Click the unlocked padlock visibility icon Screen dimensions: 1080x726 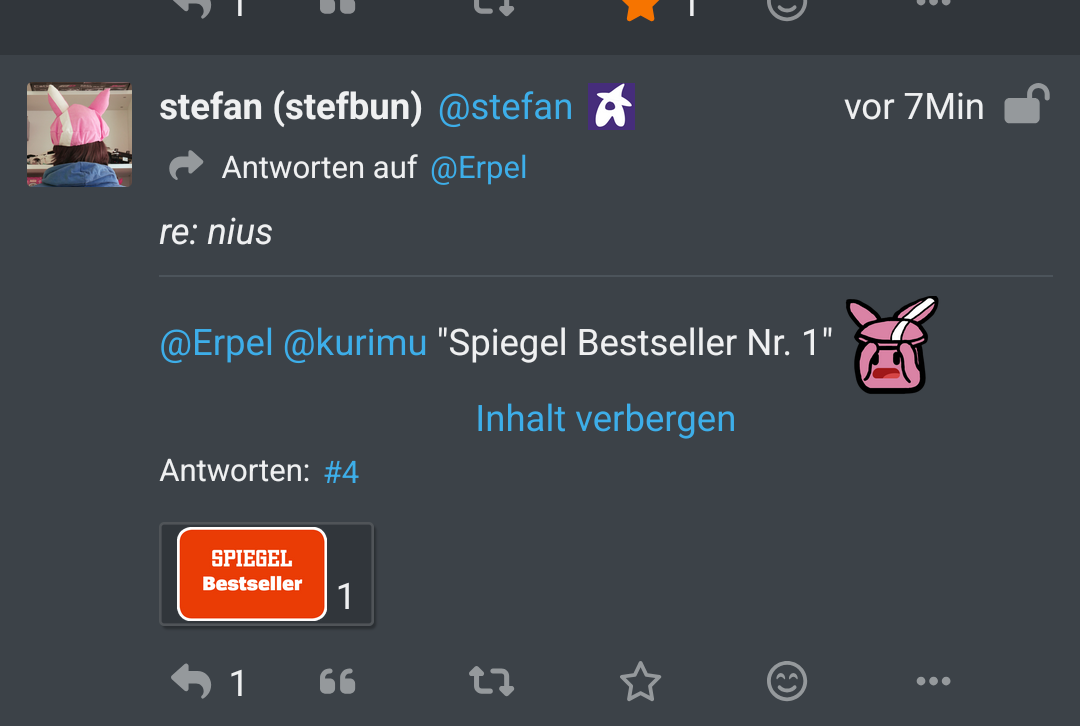[x=1026, y=105]
